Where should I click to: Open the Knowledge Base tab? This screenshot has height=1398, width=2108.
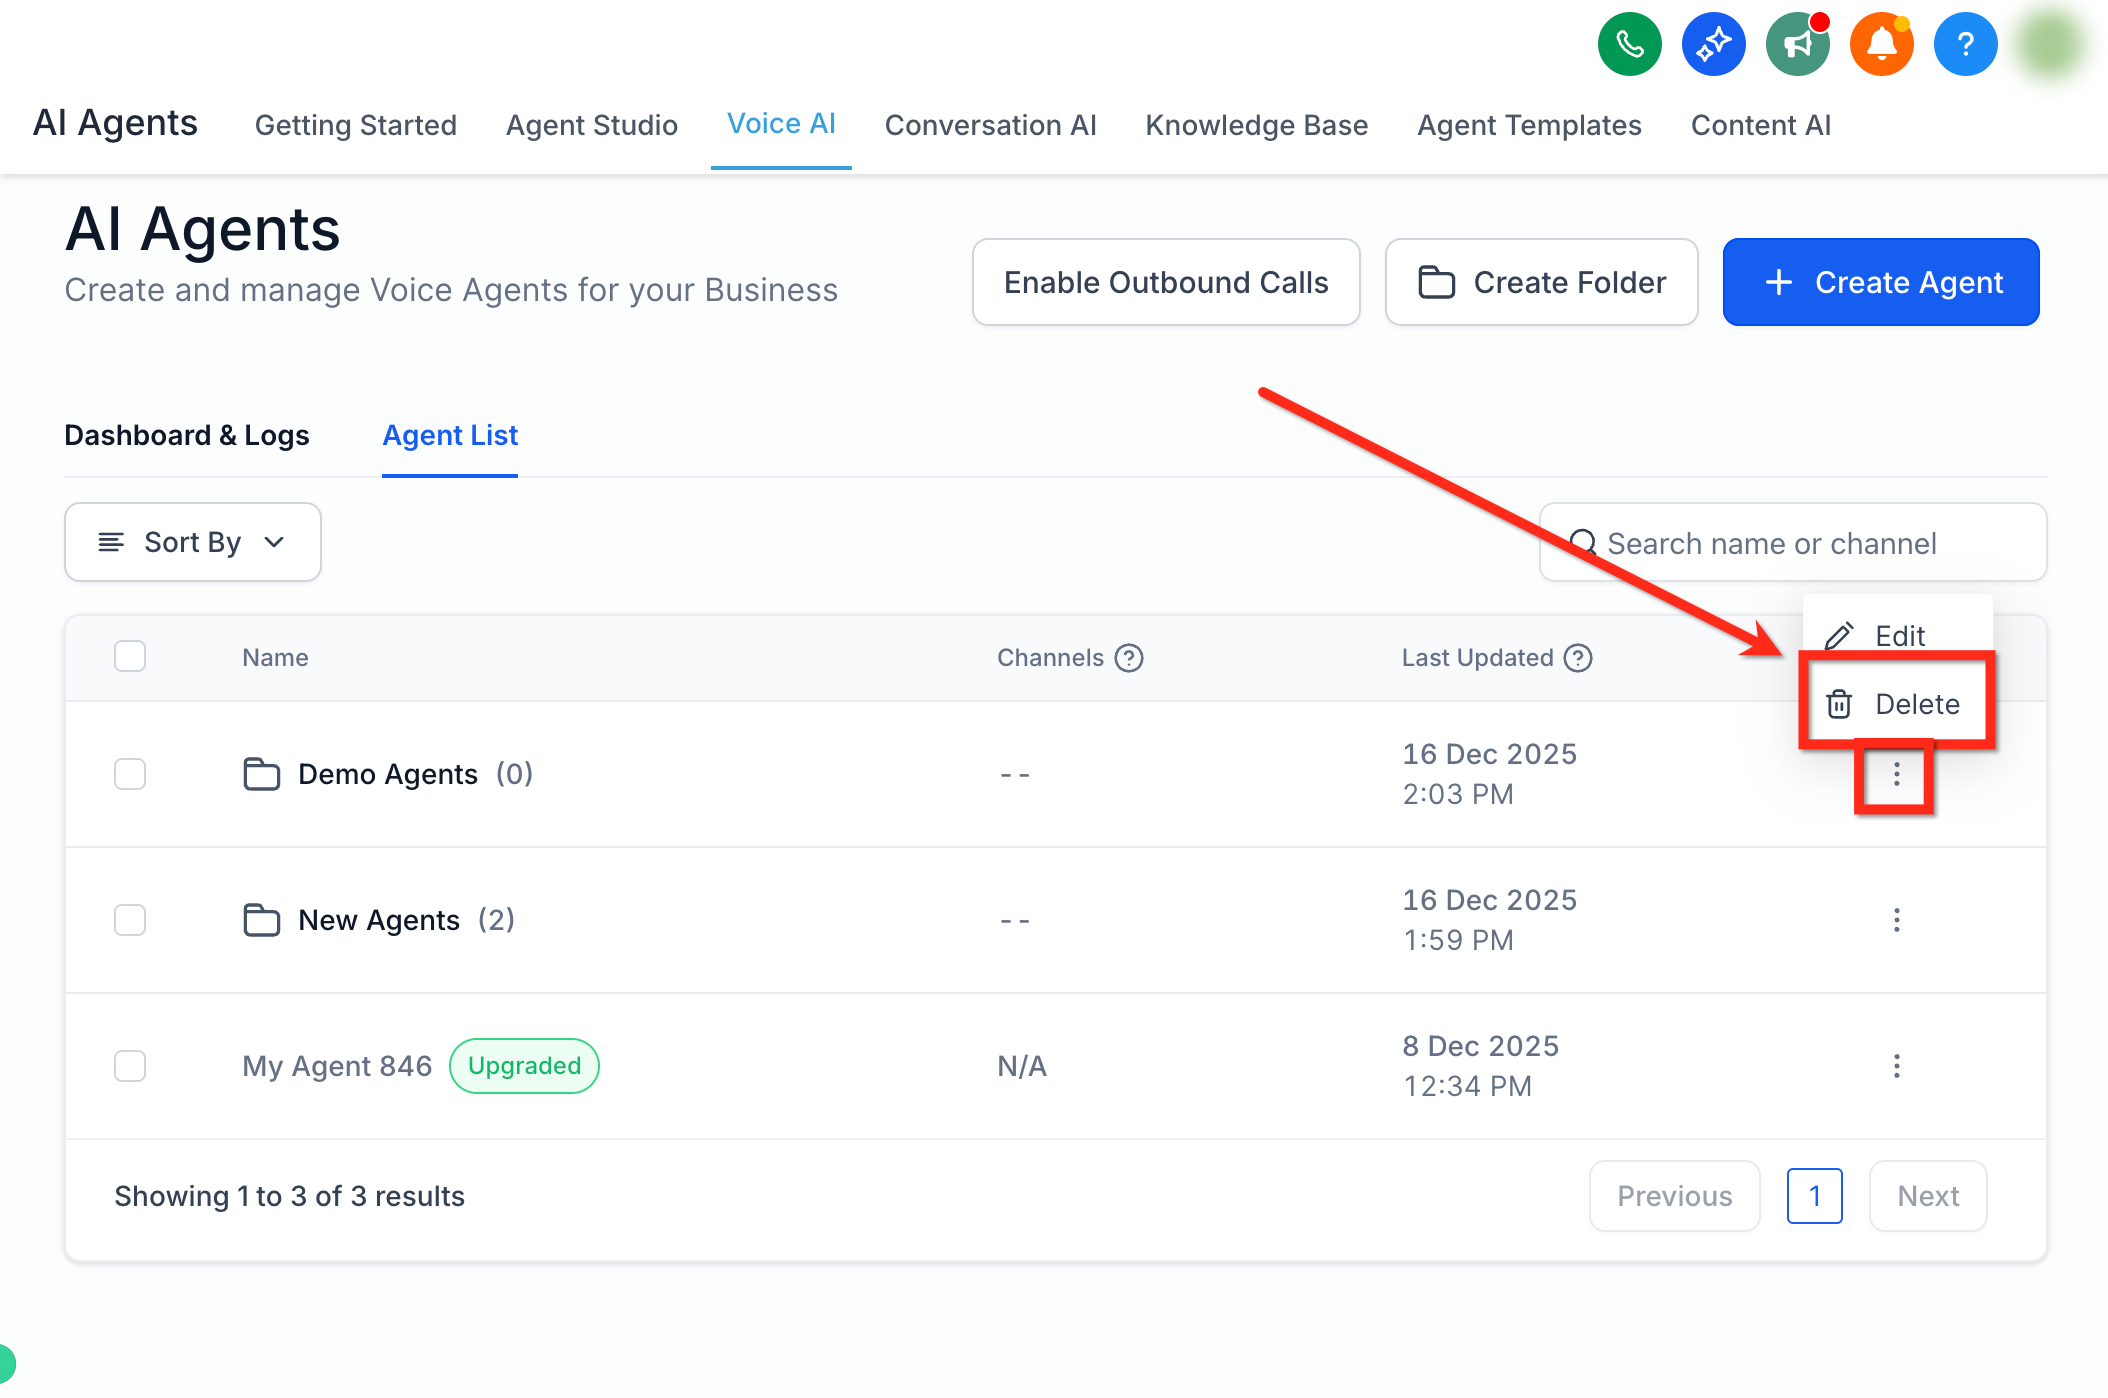tap(1257, 125)
